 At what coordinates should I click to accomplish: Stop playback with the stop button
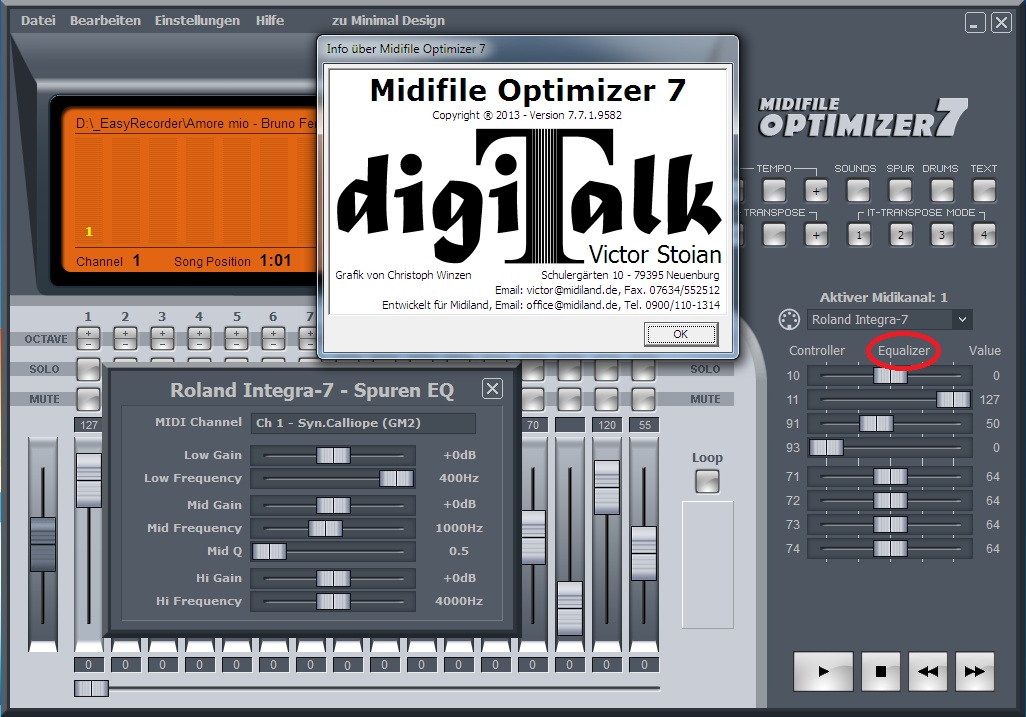click(x=881, y=671)
